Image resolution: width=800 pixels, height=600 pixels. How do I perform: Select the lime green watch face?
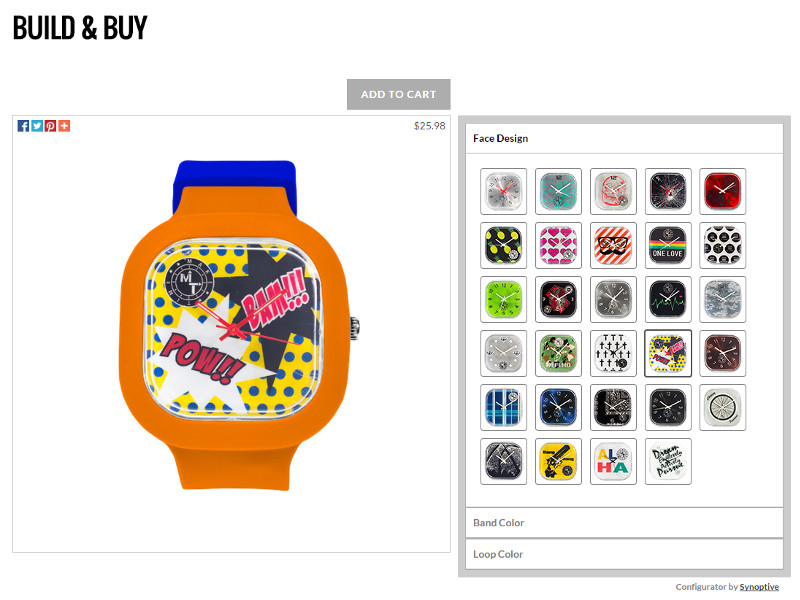[x=504, y=299]
